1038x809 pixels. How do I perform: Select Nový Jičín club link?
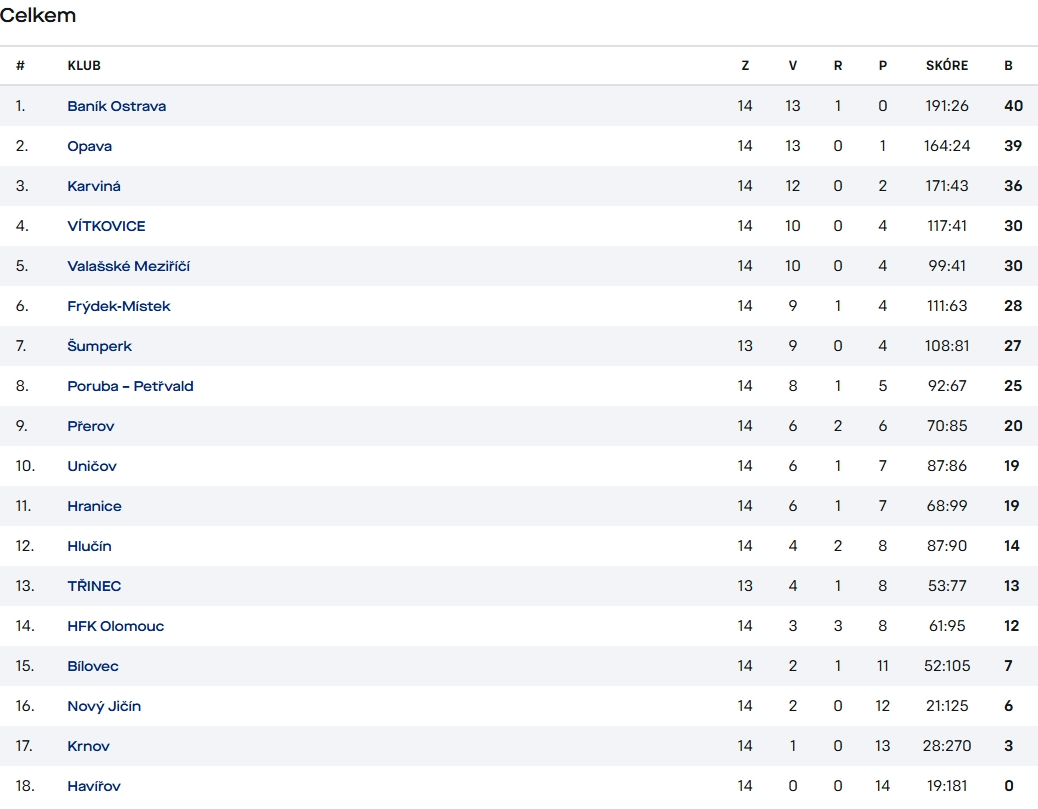point(104,706)
